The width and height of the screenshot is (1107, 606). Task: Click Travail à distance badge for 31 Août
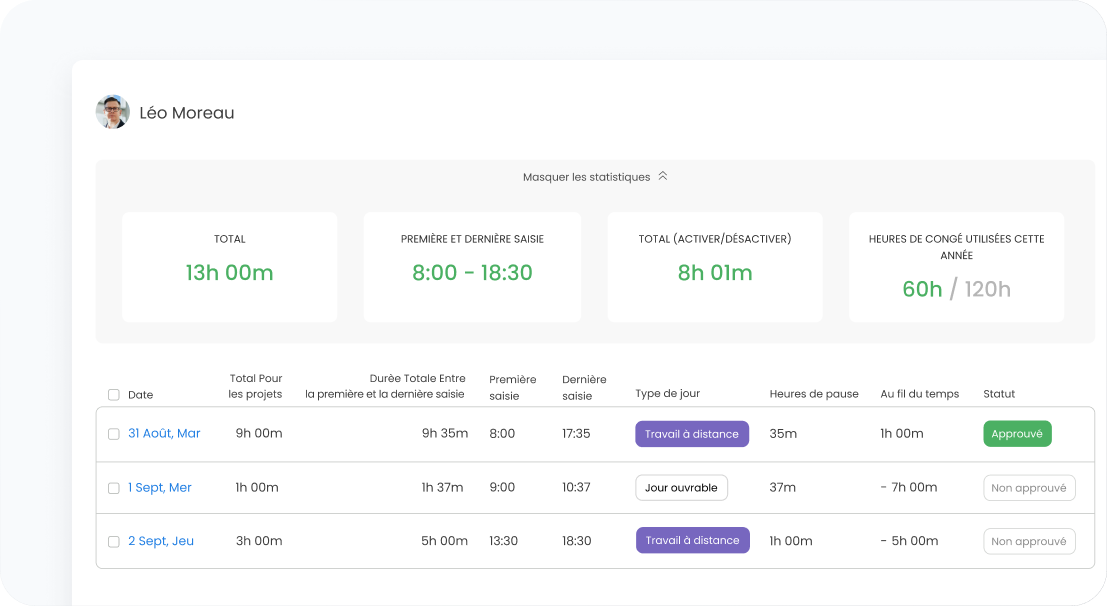(692, 434)
